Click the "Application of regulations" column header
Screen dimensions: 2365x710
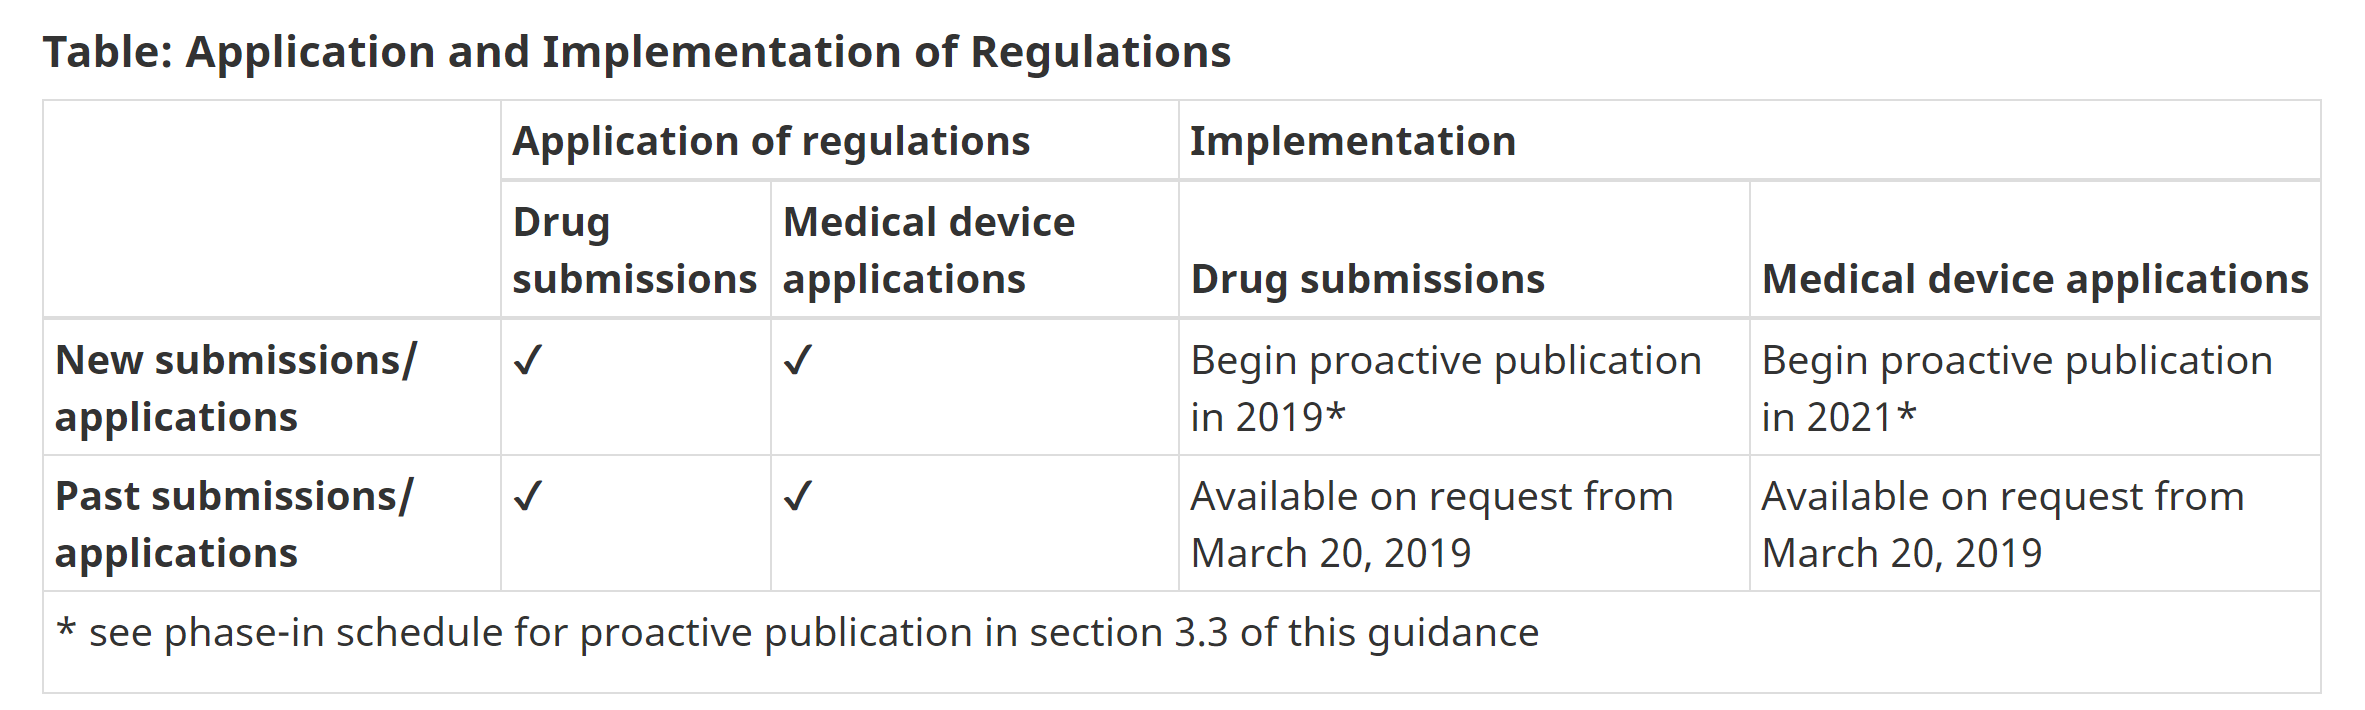[771, 141]
